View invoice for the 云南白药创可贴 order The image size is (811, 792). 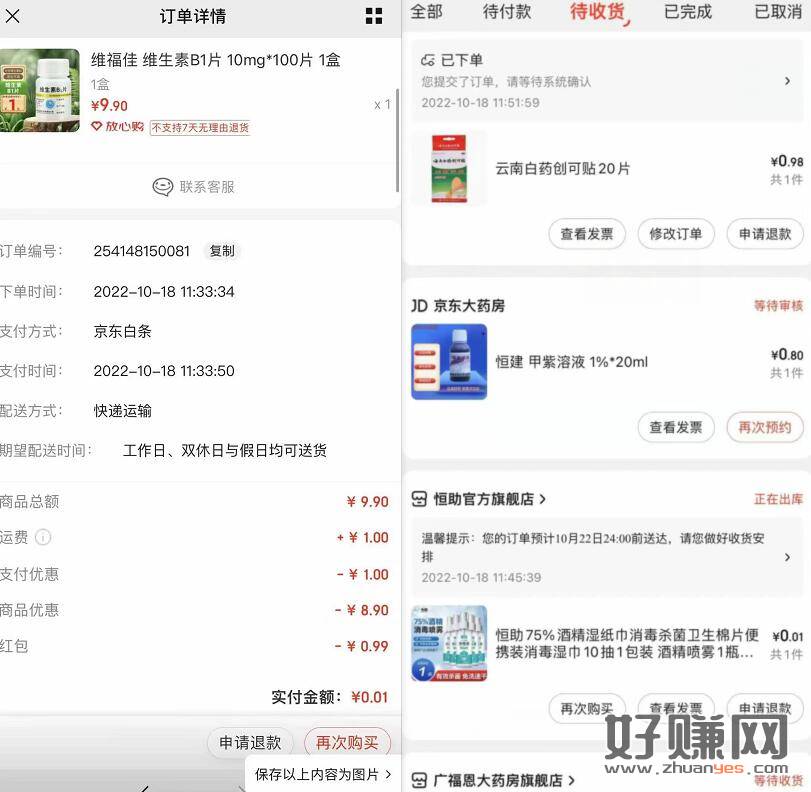587,234
